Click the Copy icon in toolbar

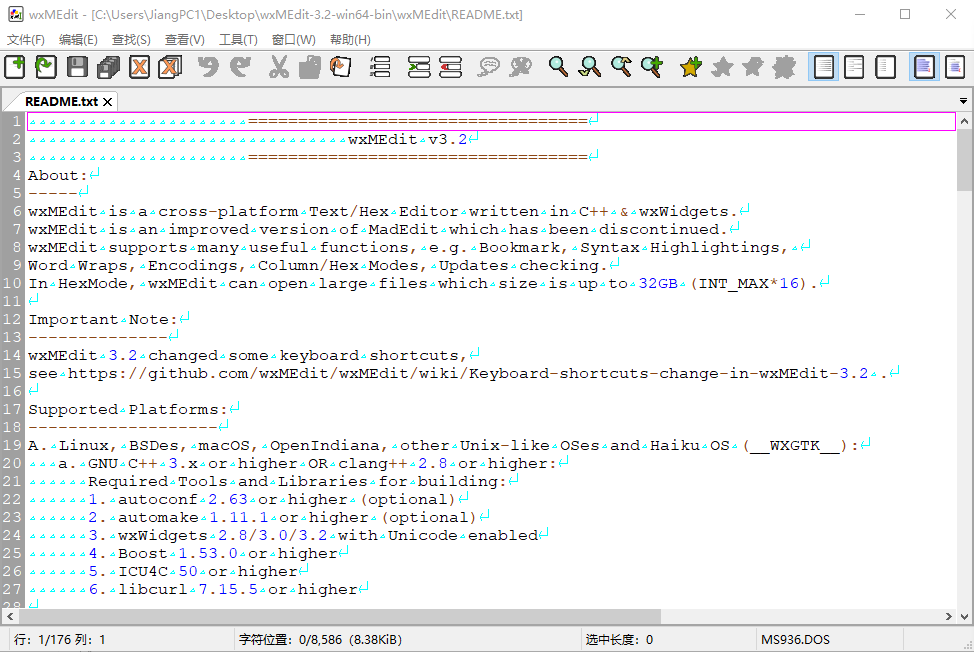pos(309,66)
